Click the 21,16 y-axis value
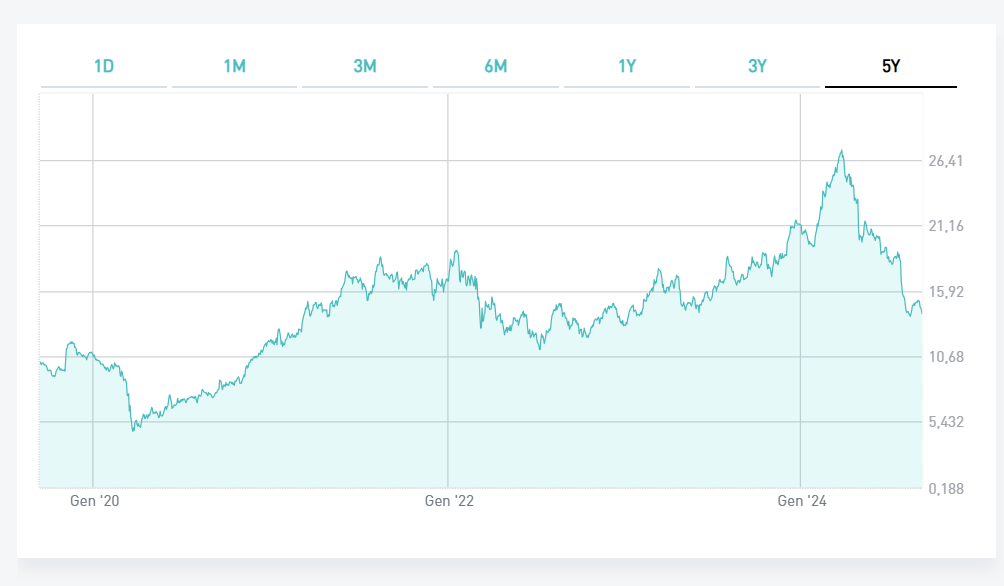The image size is (1004, 586). point(945,226)
